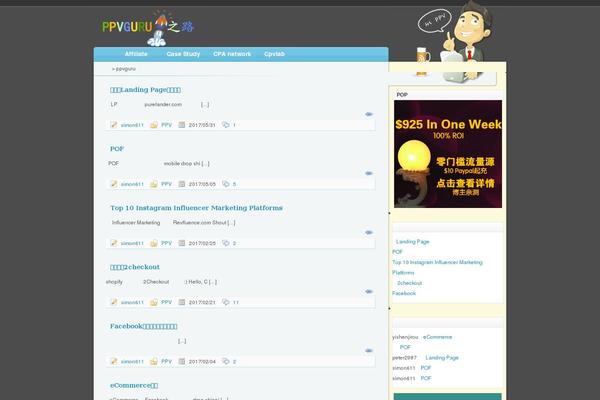Click author pencil icon in 2017/02/21 post row
Screen dimensions: 600x400
114,302
